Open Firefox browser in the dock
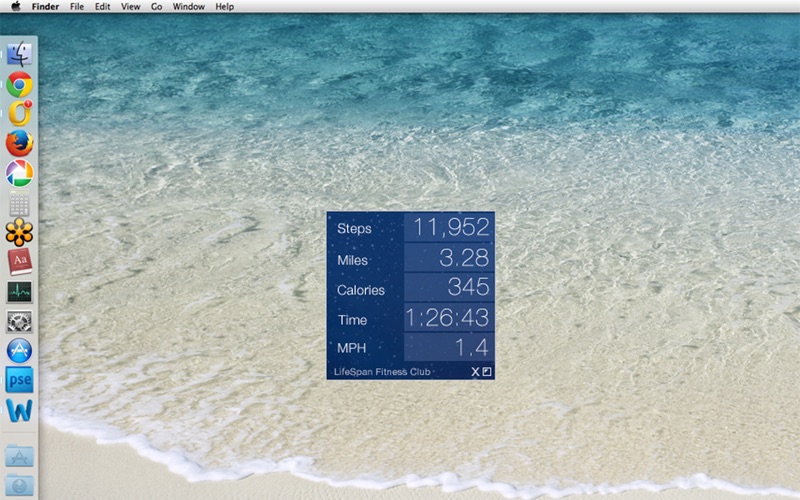Image resolution: width=800 pixels, height=500 pixels. (x=19, y=144)
